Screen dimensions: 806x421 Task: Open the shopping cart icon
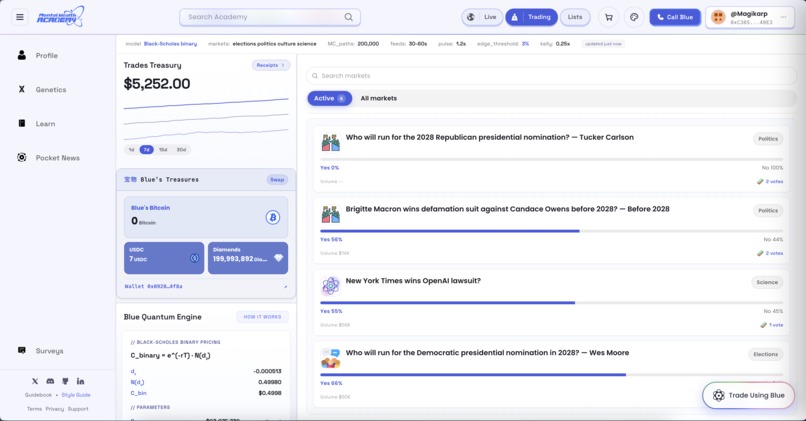[x=609, y=17]
